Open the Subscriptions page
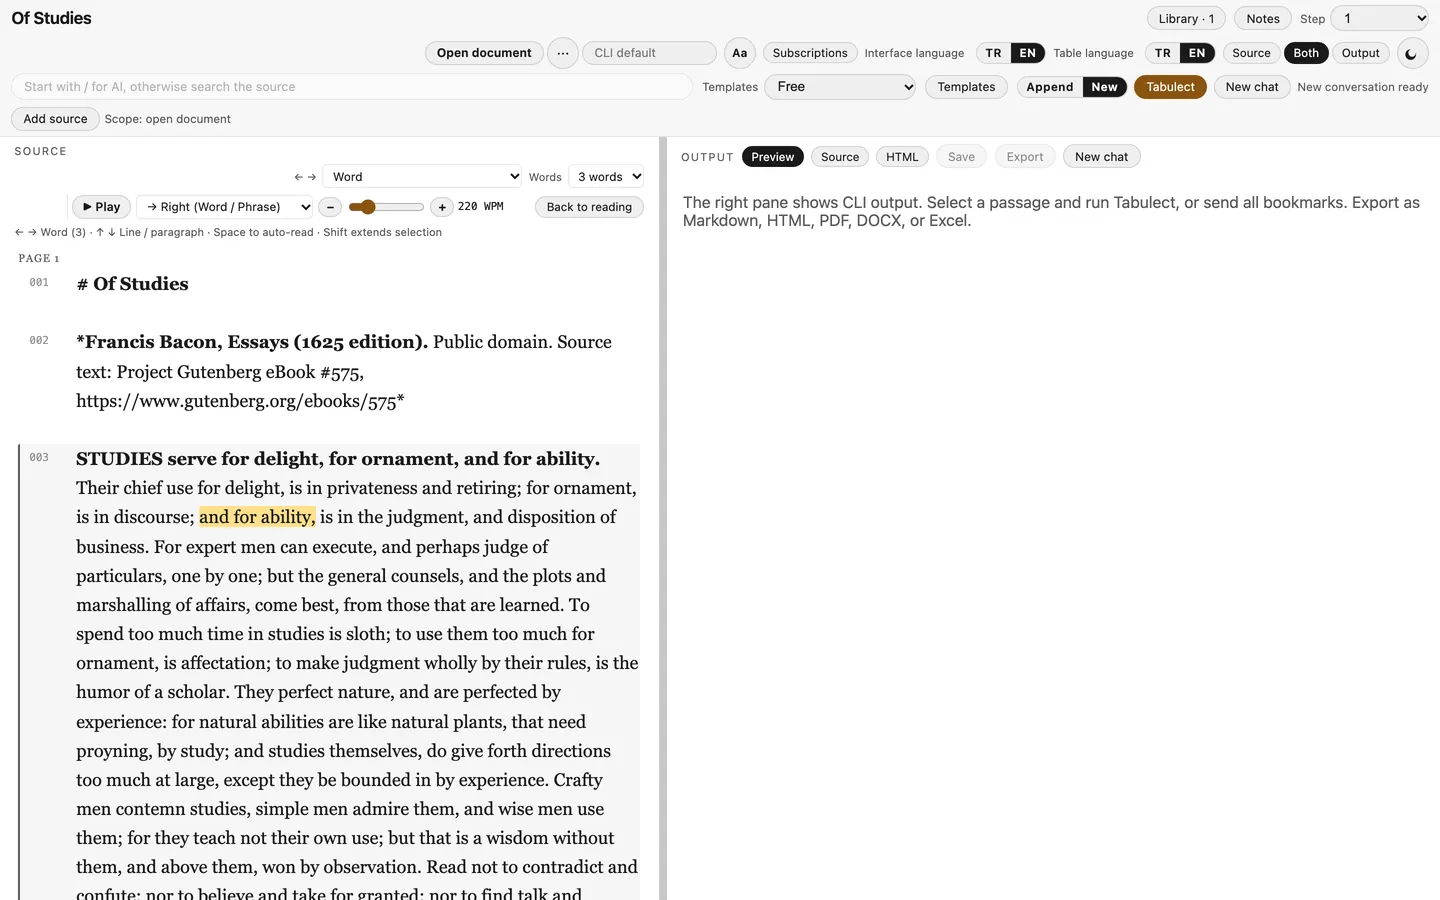 click(x=810, y=53)
